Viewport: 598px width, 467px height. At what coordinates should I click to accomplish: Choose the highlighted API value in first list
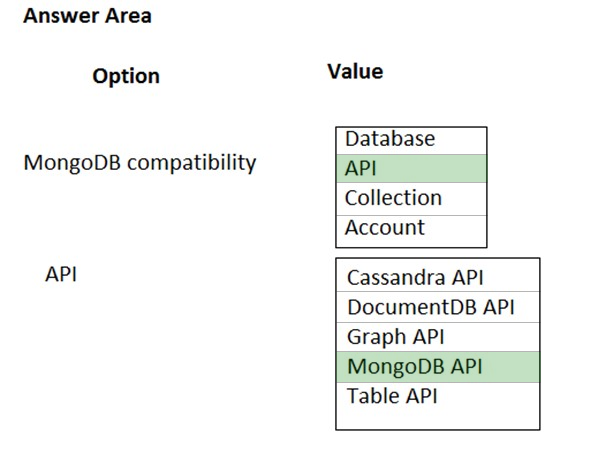pos(411,169)
